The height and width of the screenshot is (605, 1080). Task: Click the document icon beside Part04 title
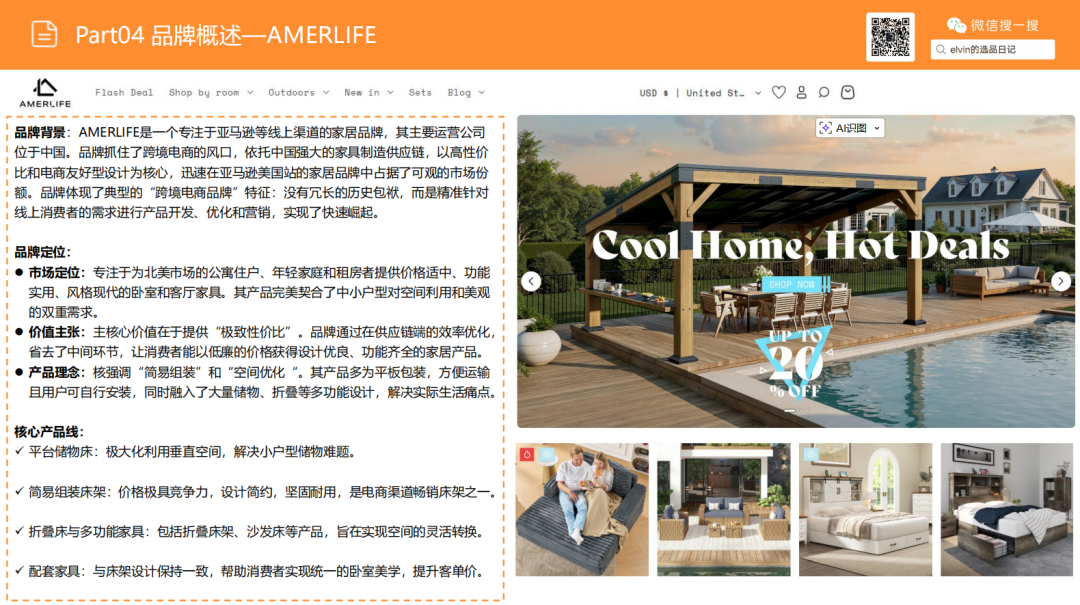point(42,34)
